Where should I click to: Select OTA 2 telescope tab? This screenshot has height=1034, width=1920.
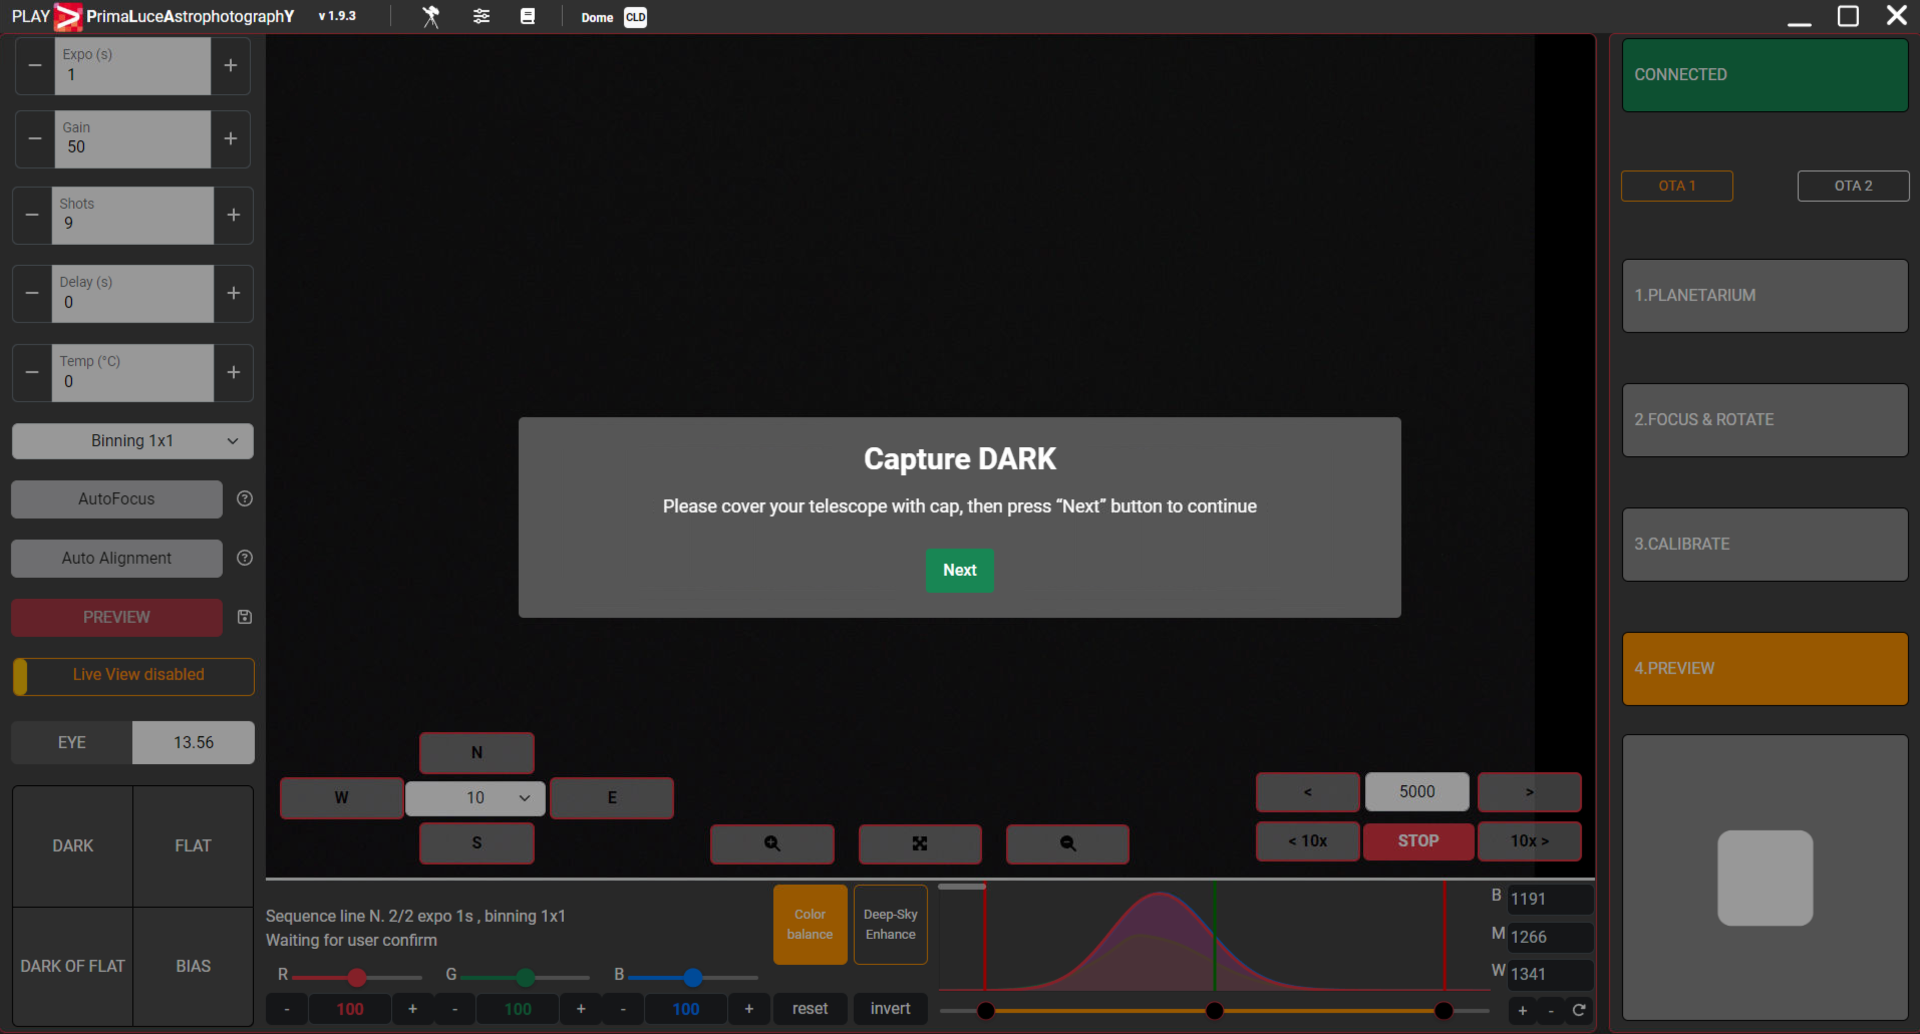pos(1853,186)
